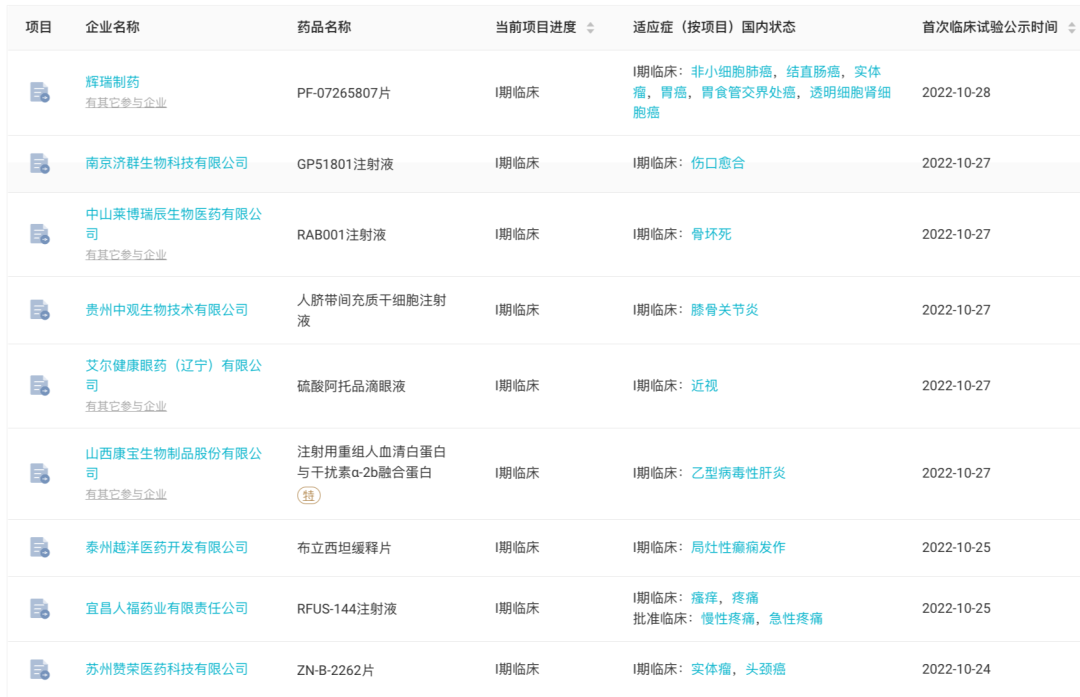Open project document icon for 辉瑞制药 row
Screen dimensions: 1080x697
point(39,93)
